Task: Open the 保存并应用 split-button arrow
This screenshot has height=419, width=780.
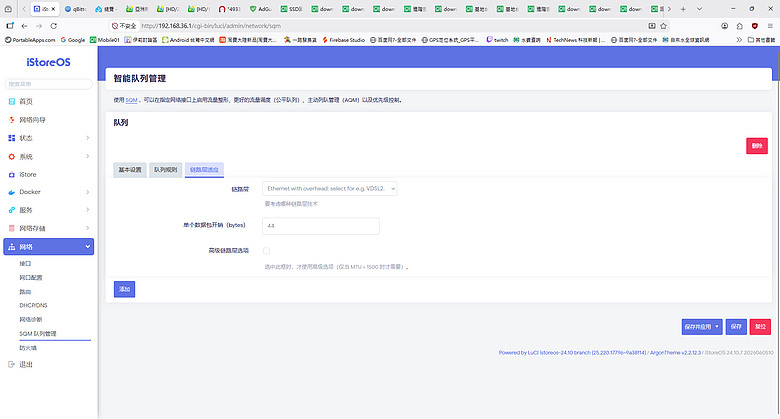Action: pyautogui.click(x=717, y=327)
